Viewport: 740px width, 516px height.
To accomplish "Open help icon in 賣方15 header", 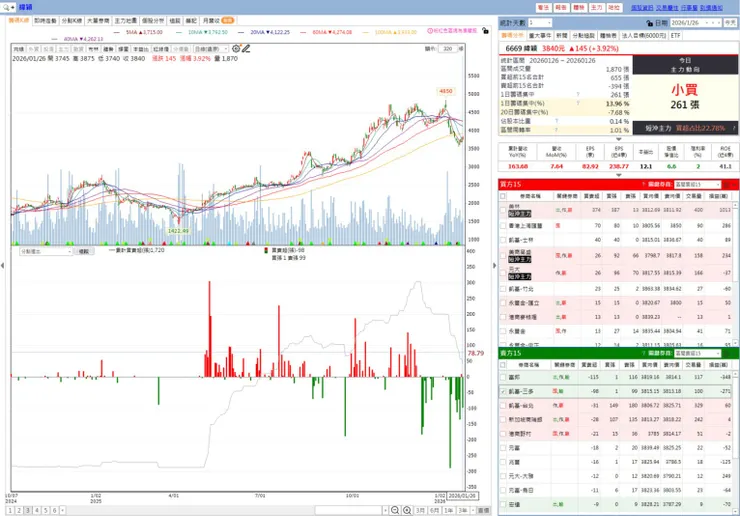I will (x=644, y=353).
